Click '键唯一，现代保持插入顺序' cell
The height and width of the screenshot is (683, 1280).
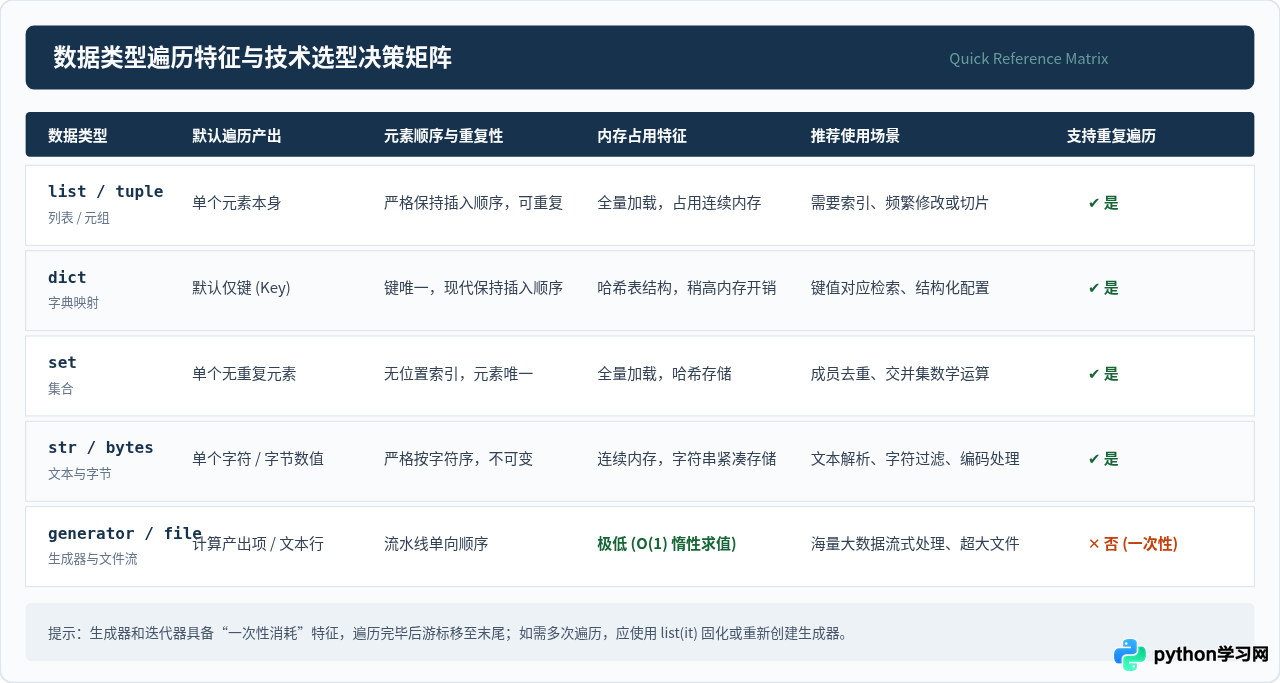point(474,288)
